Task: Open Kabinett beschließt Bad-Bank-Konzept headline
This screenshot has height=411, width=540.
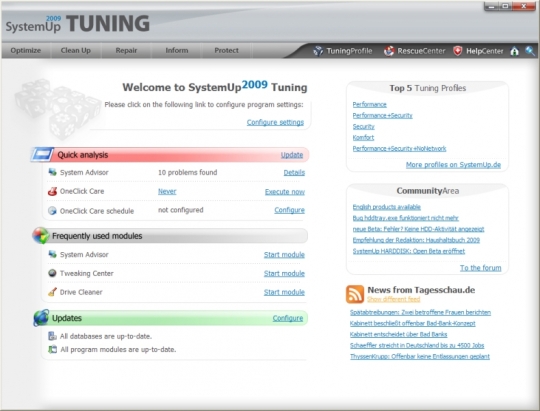Action: (413, 323)
